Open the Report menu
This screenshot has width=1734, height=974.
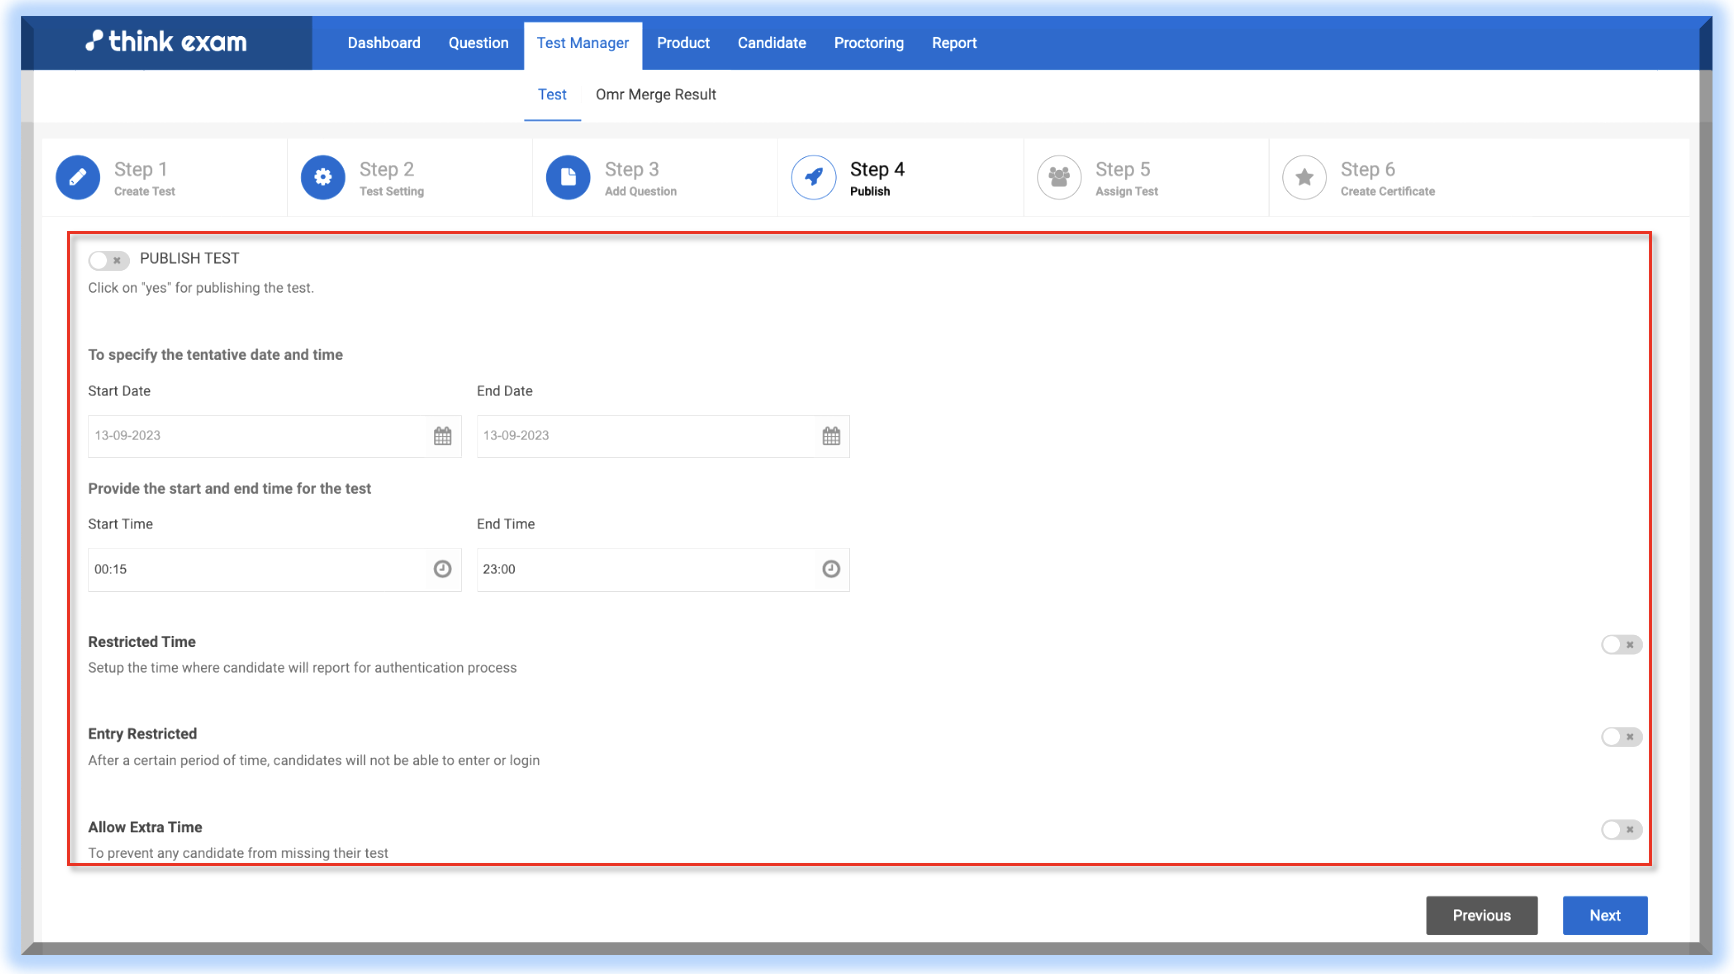954,43
